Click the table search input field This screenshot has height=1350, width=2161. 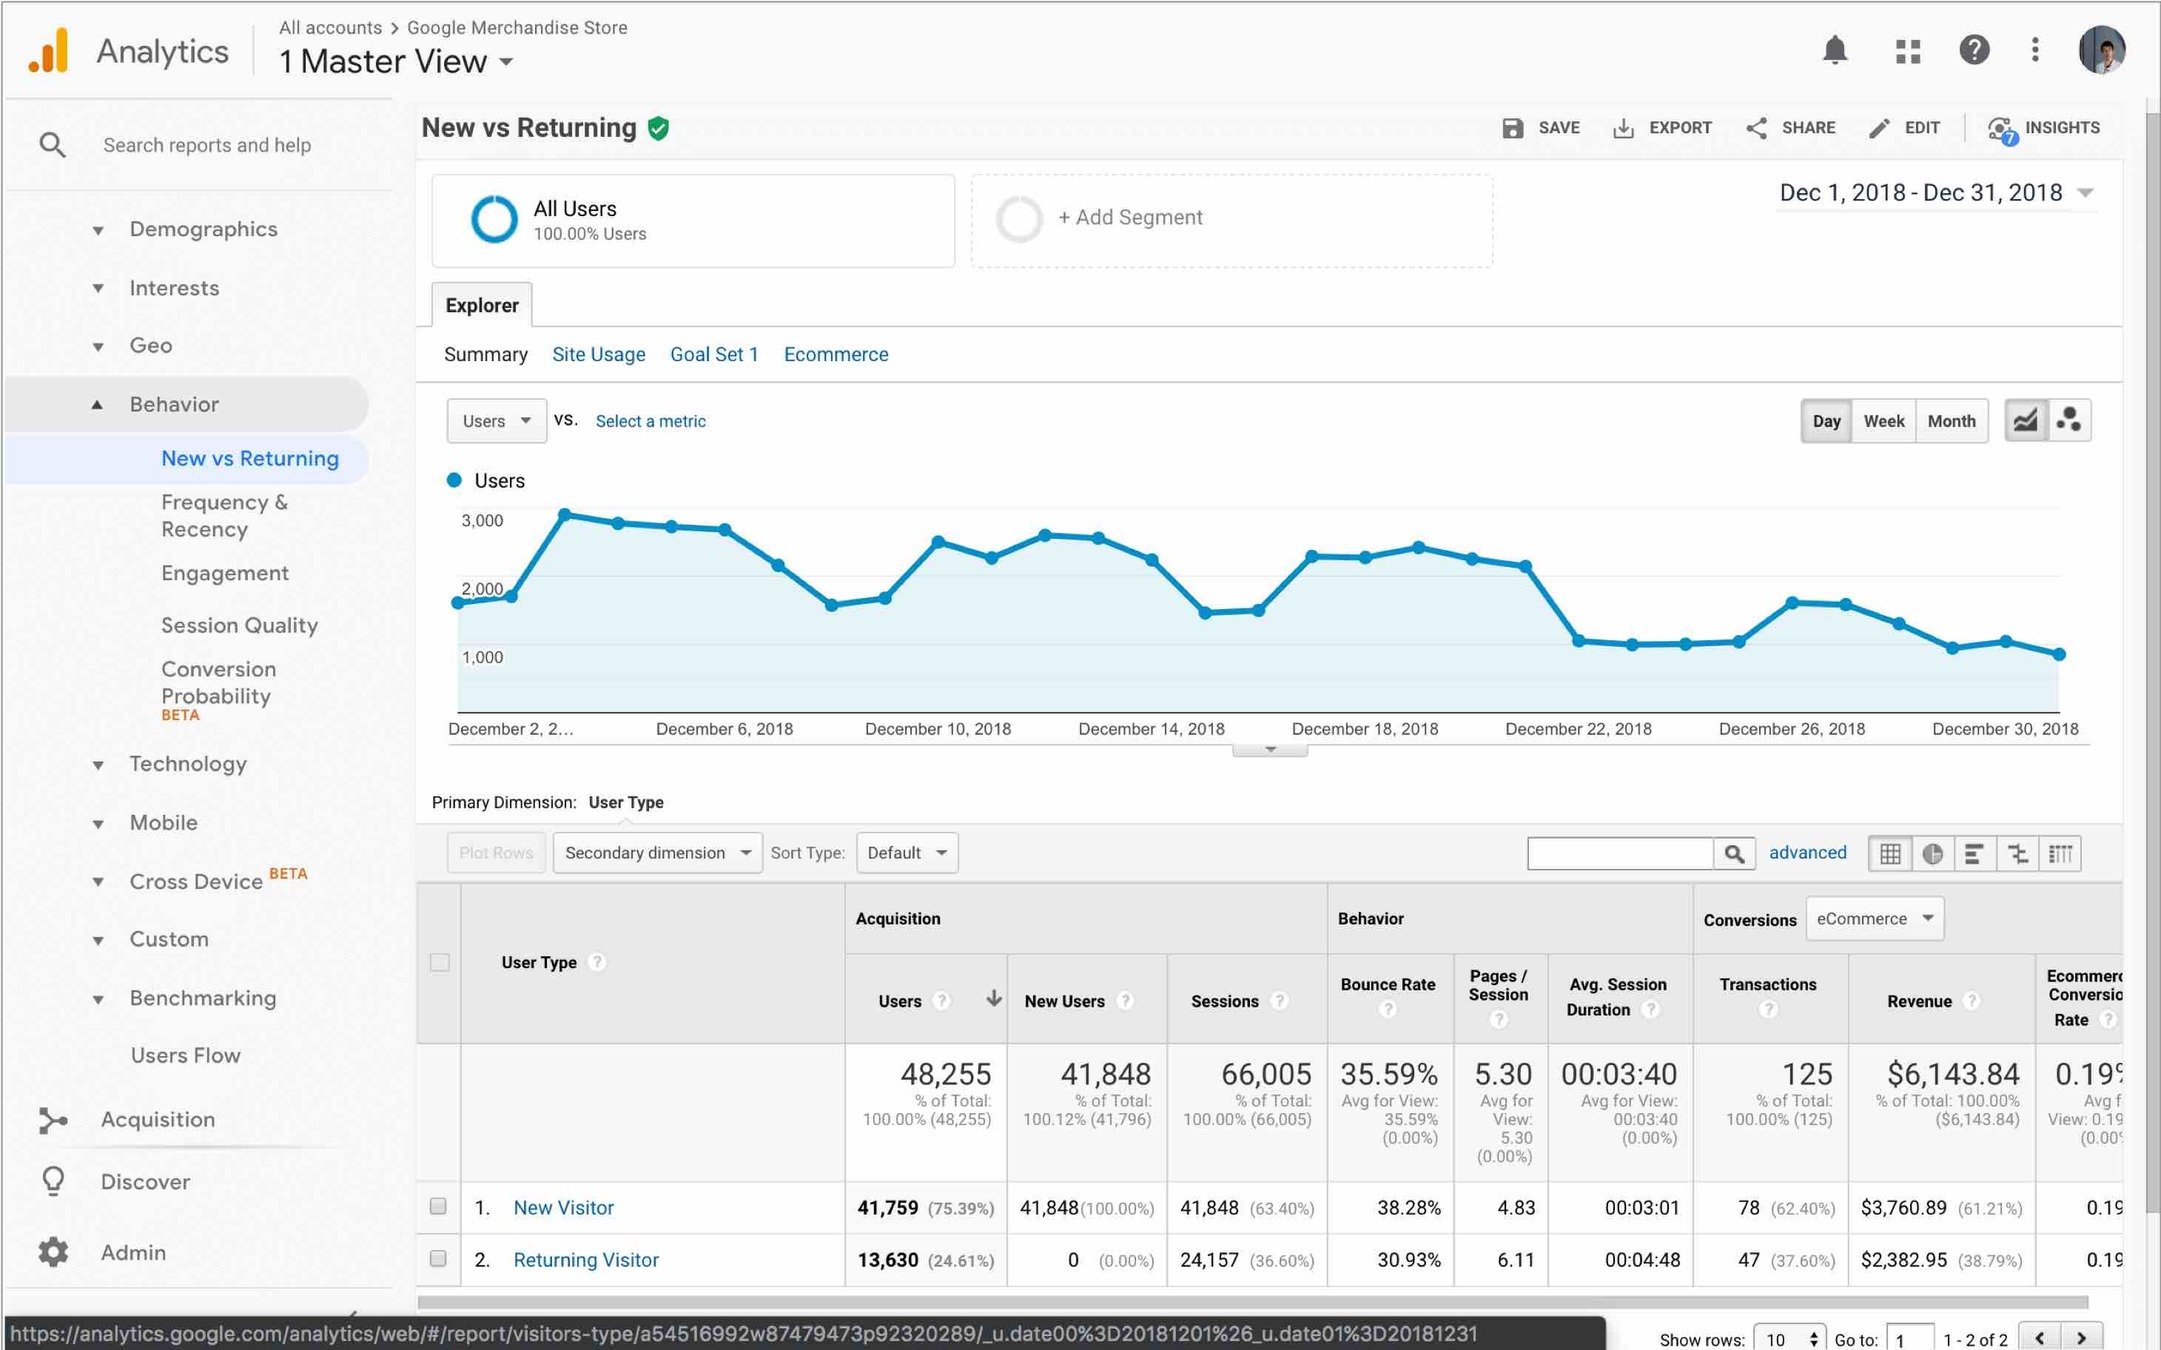click(x=1620, y=854)
